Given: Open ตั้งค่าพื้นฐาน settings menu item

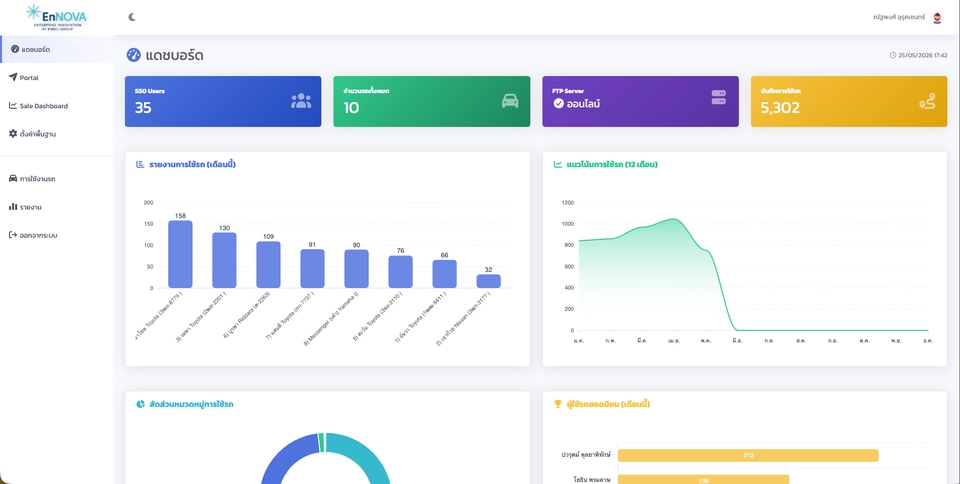Looking at the screenshot, I should [56, 134].
